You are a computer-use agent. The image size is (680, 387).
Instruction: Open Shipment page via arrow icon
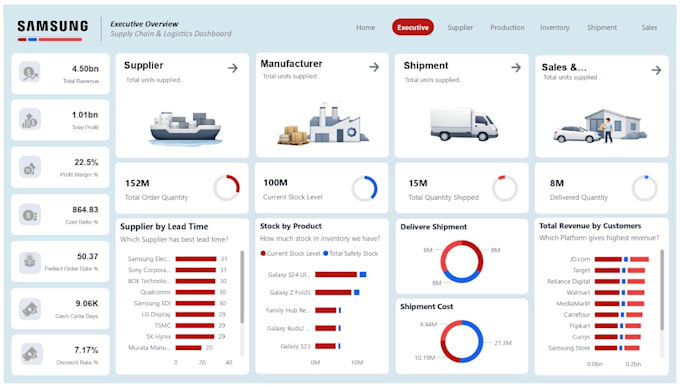click(x=516, y=67)
